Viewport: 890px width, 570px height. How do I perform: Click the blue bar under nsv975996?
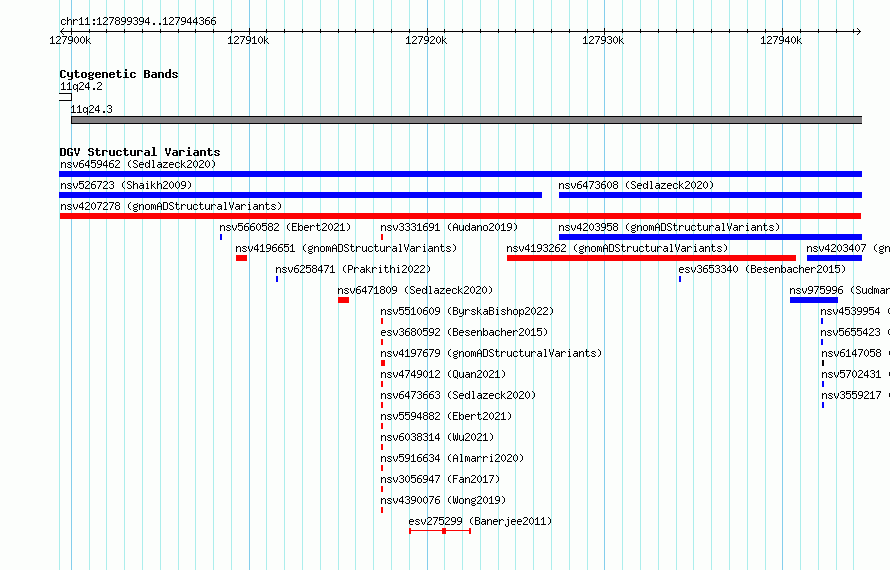813,300
